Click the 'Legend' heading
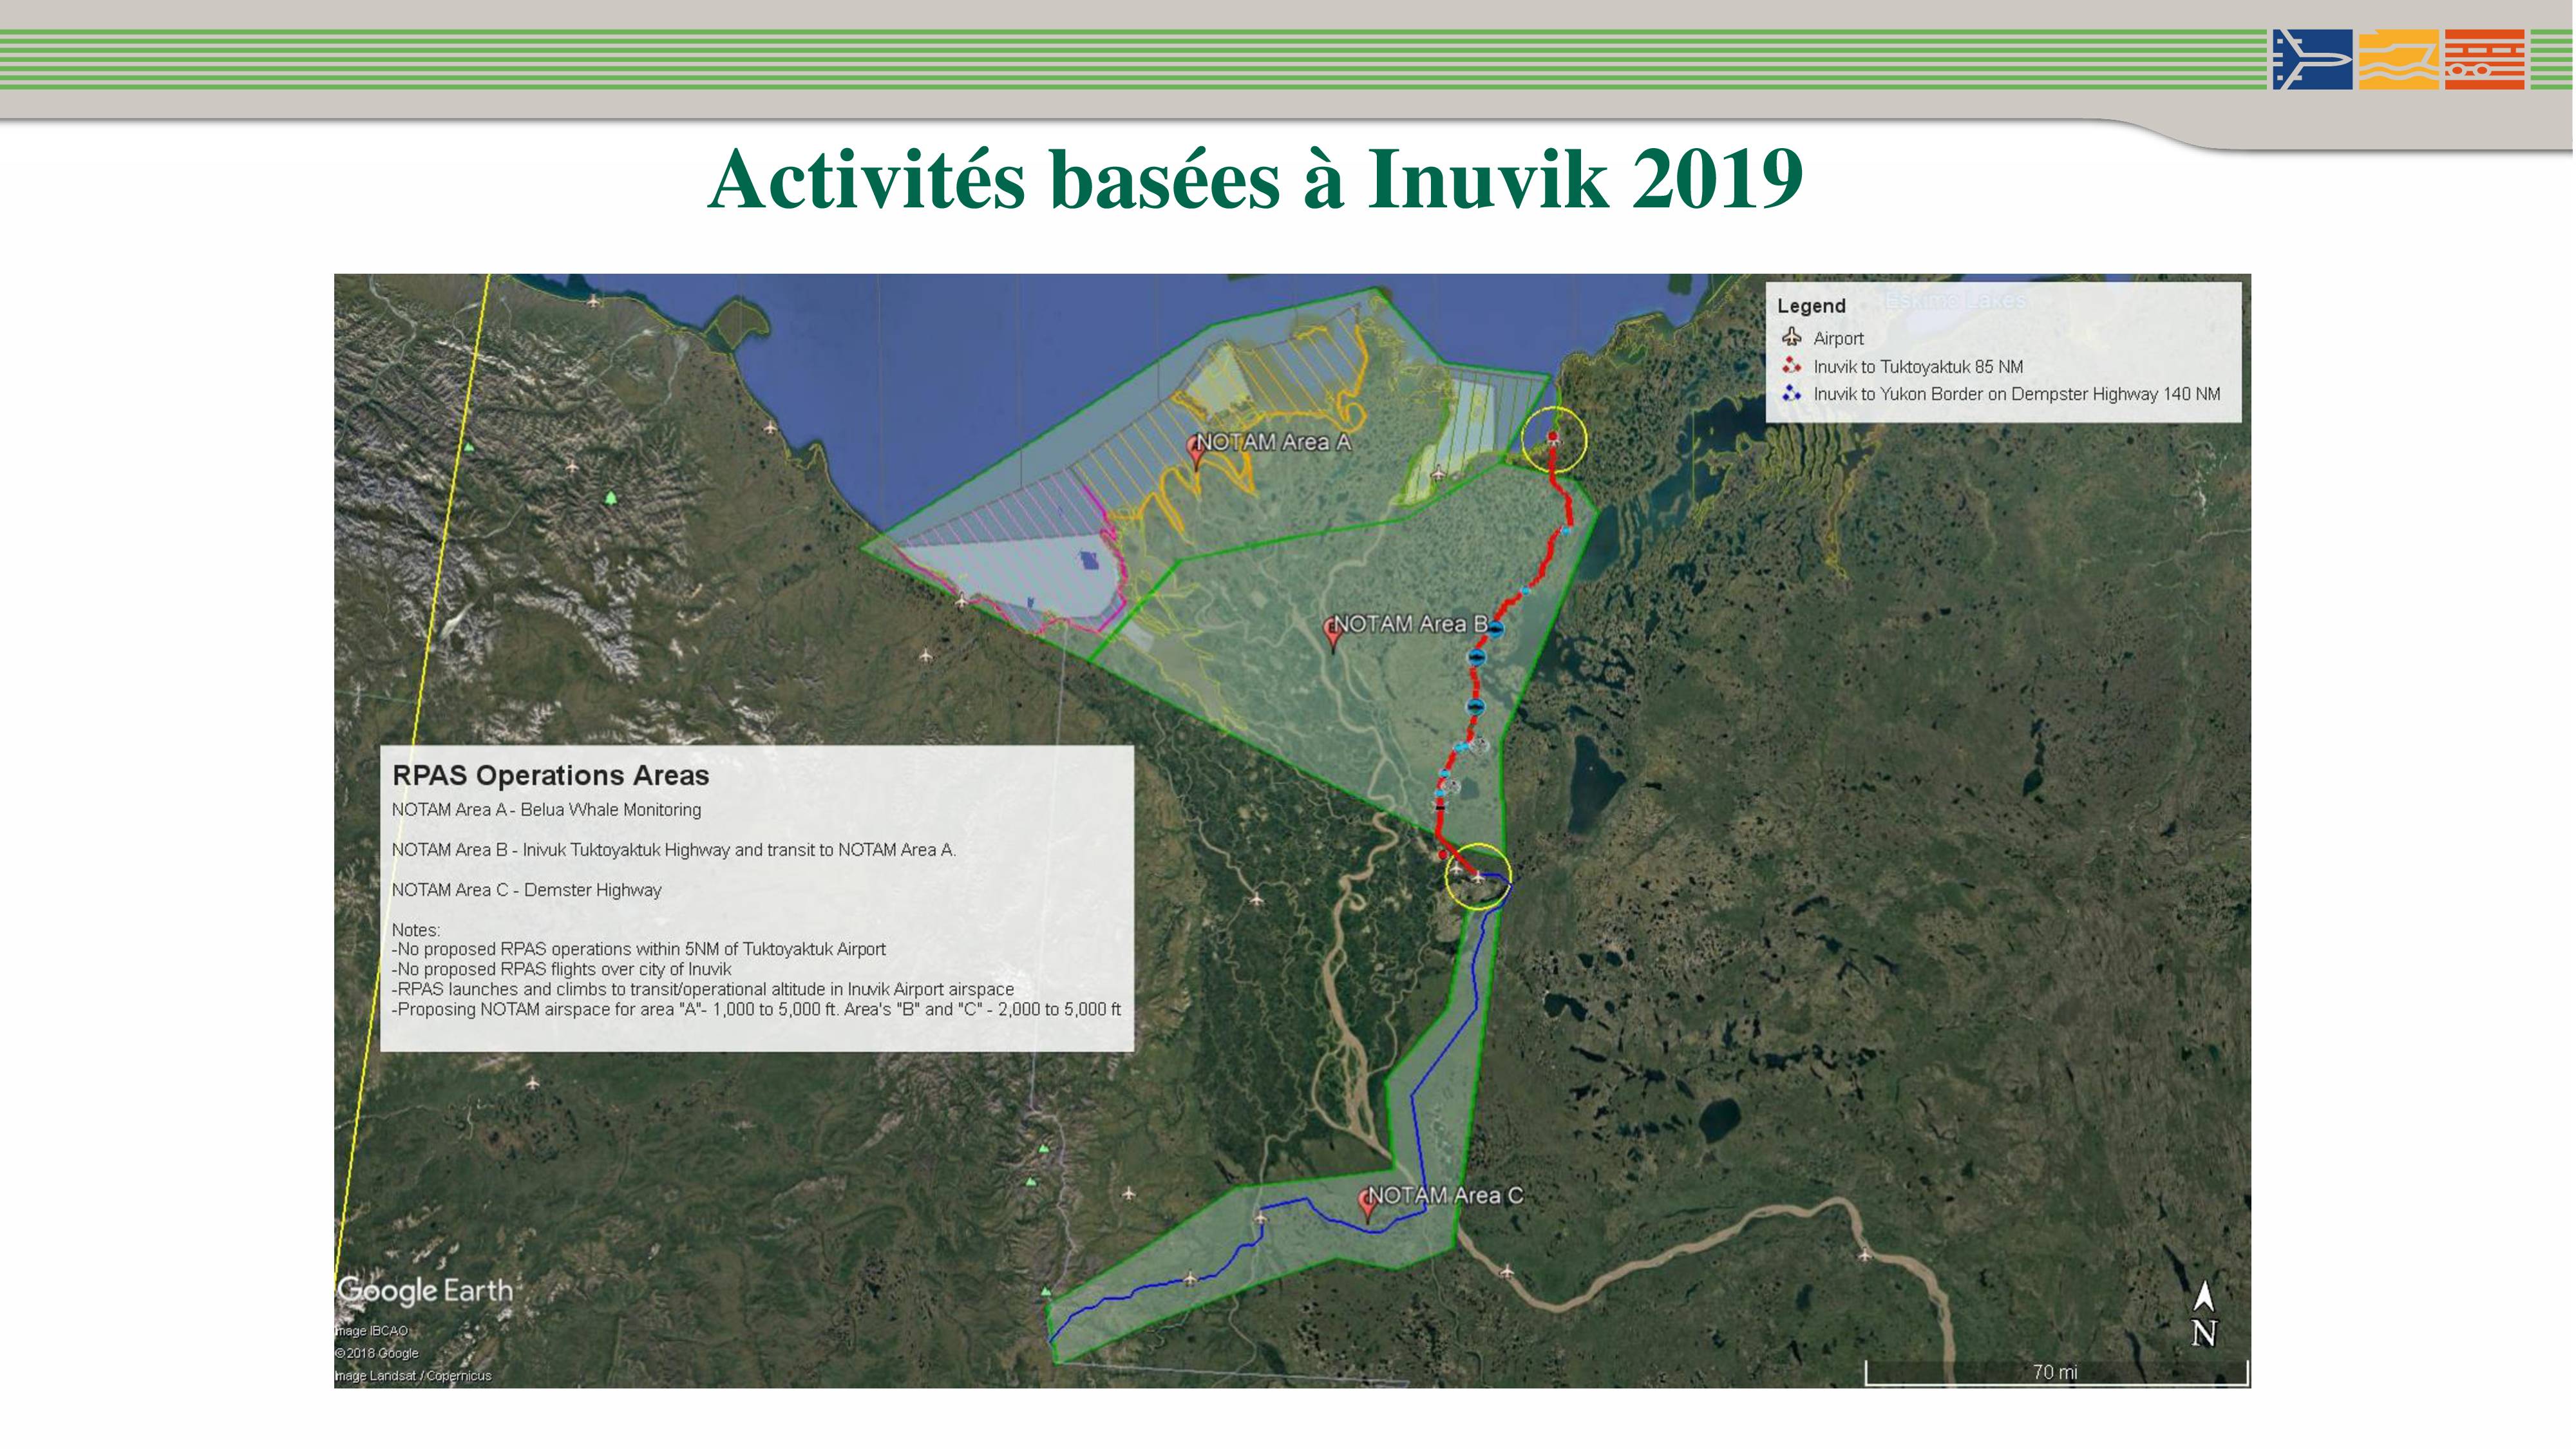2576x1449 pixels. [1811, 306]
